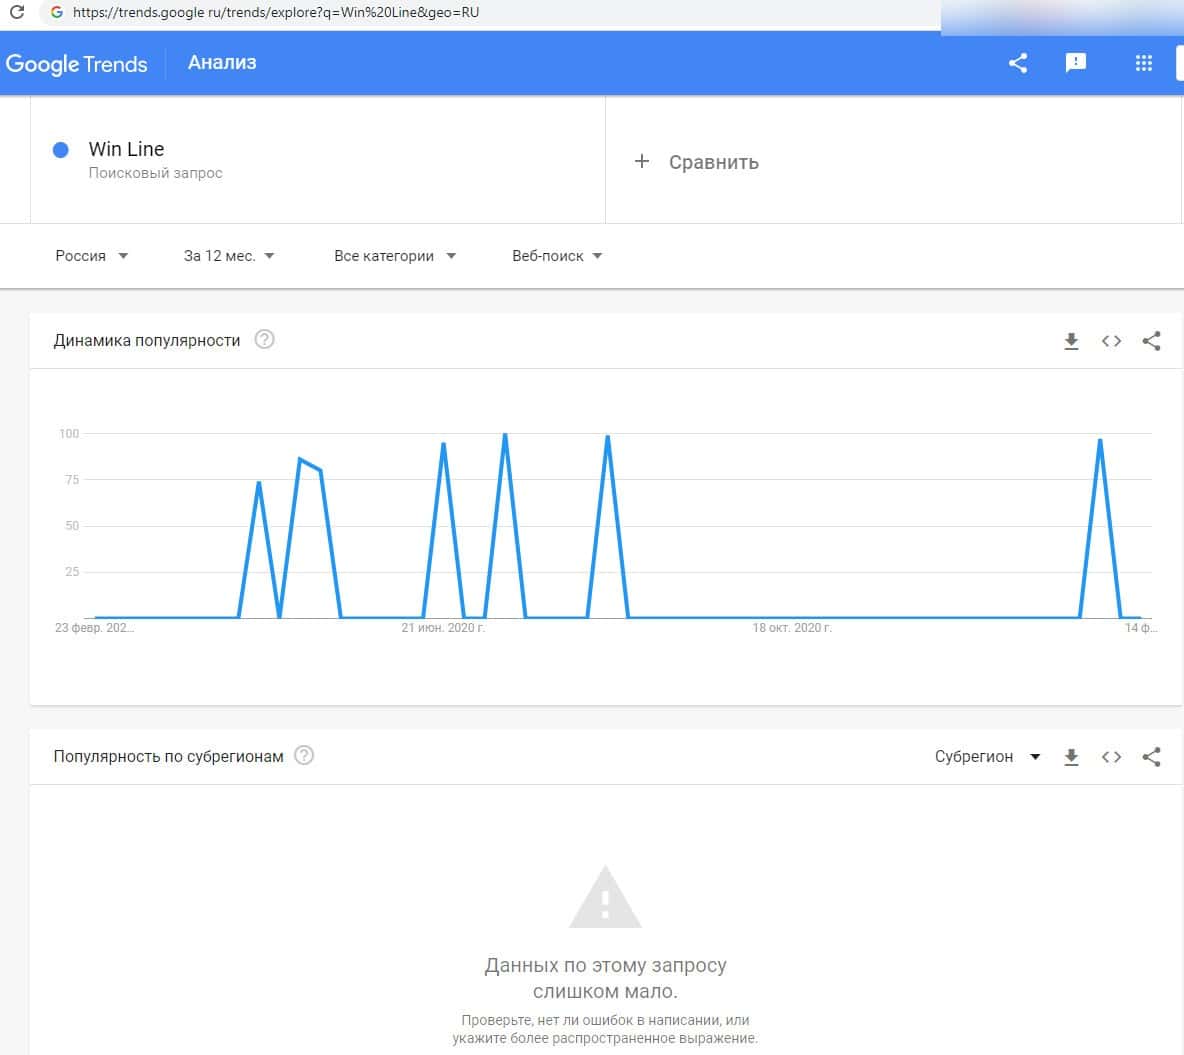Show help for Динамика популярности
The image size is (1184, 1055).
pyautogui.click(x=264, y=340)
